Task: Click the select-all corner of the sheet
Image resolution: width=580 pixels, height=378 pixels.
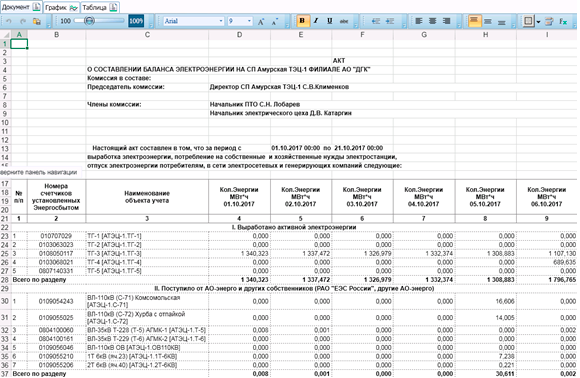Action: click(5, 35)
